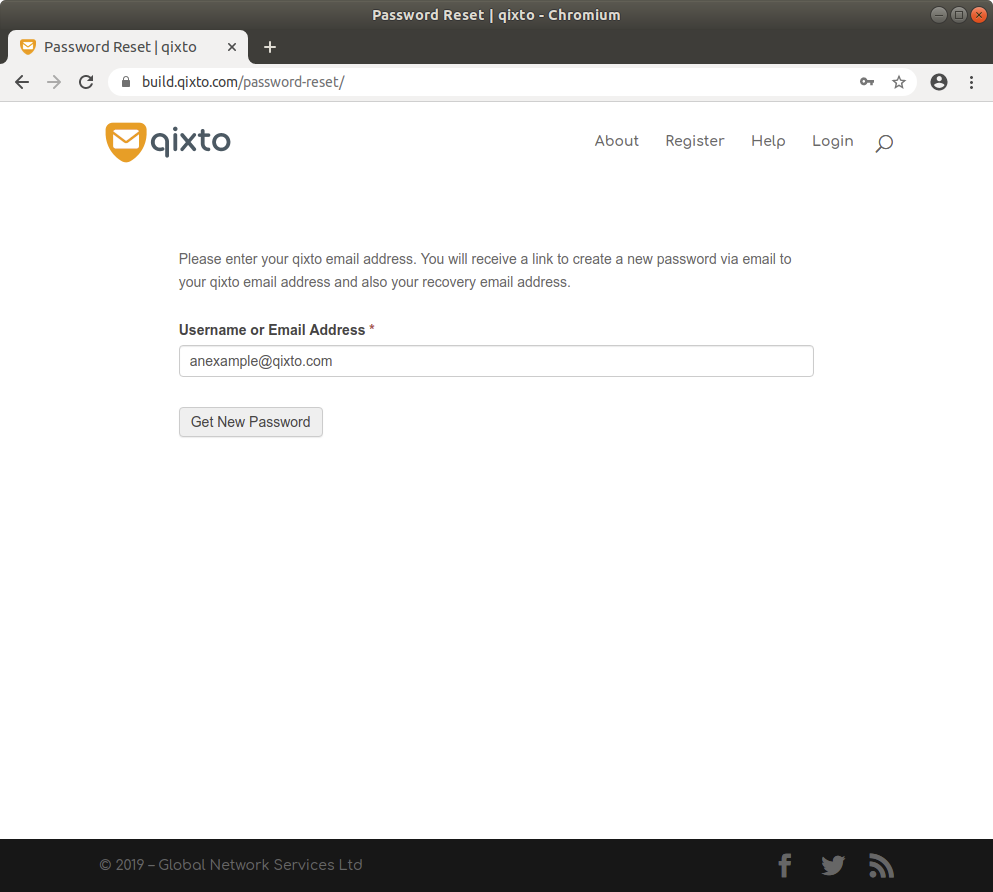Open the Facebook footer icon
The height and width of the screenshot is (892, 993).
click(785, 865)
